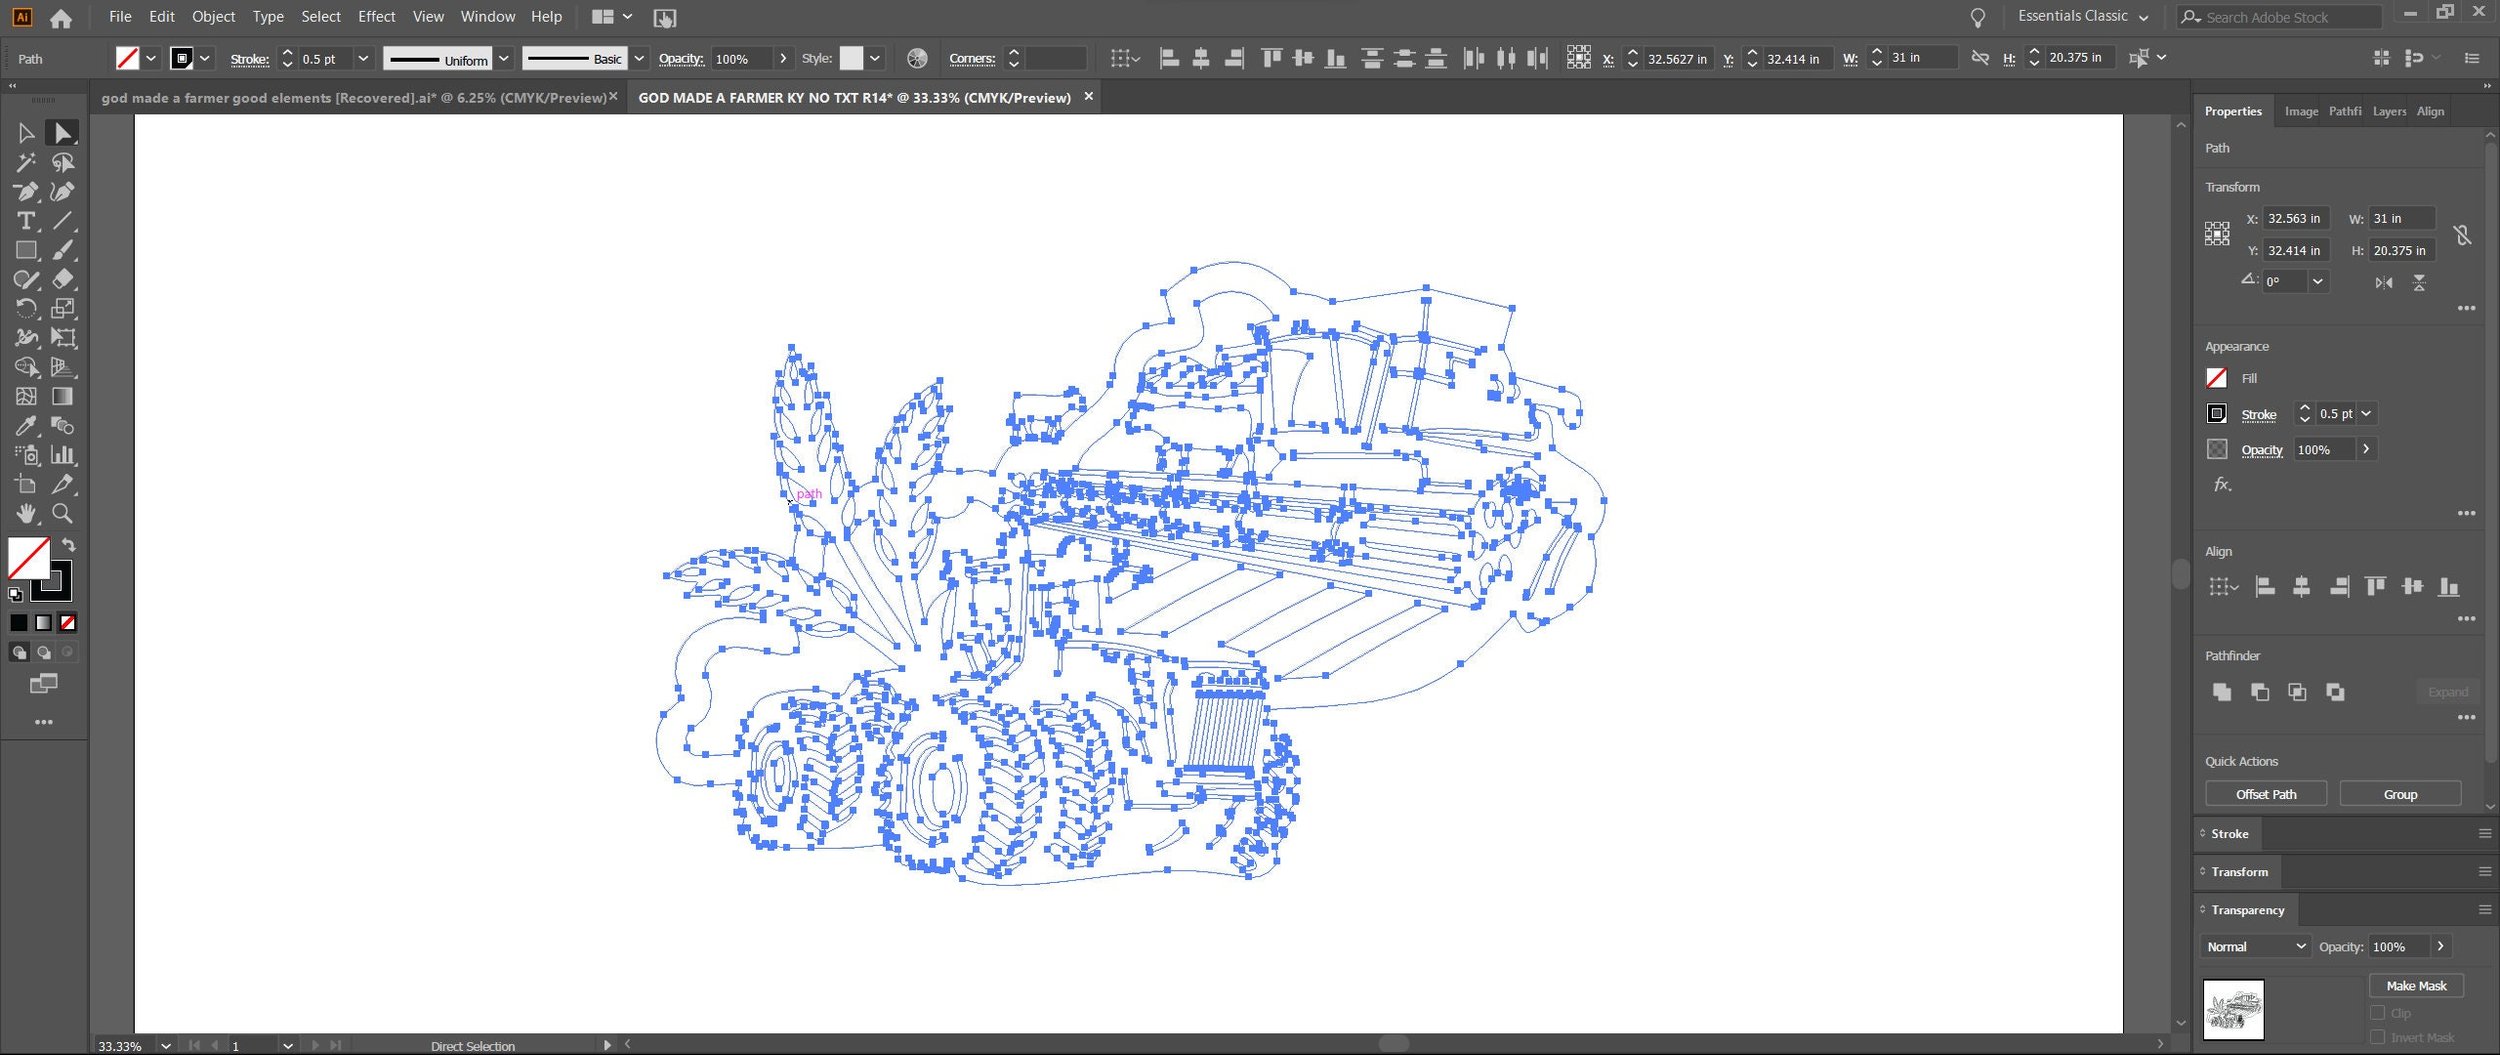Click the Group quick action button

[2400, 794]
